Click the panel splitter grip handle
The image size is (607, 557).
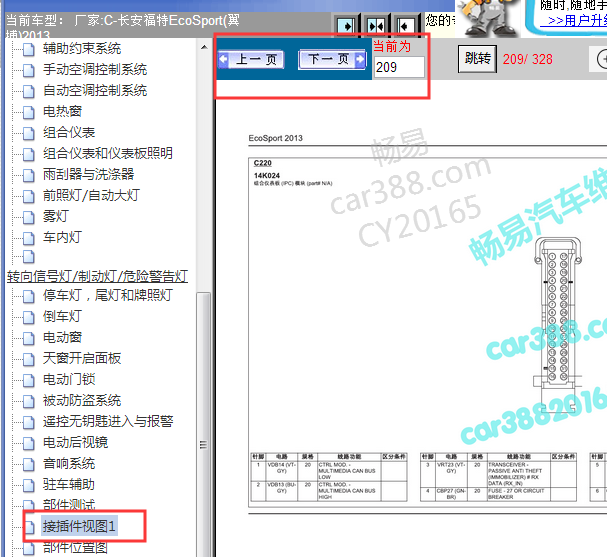203,445
